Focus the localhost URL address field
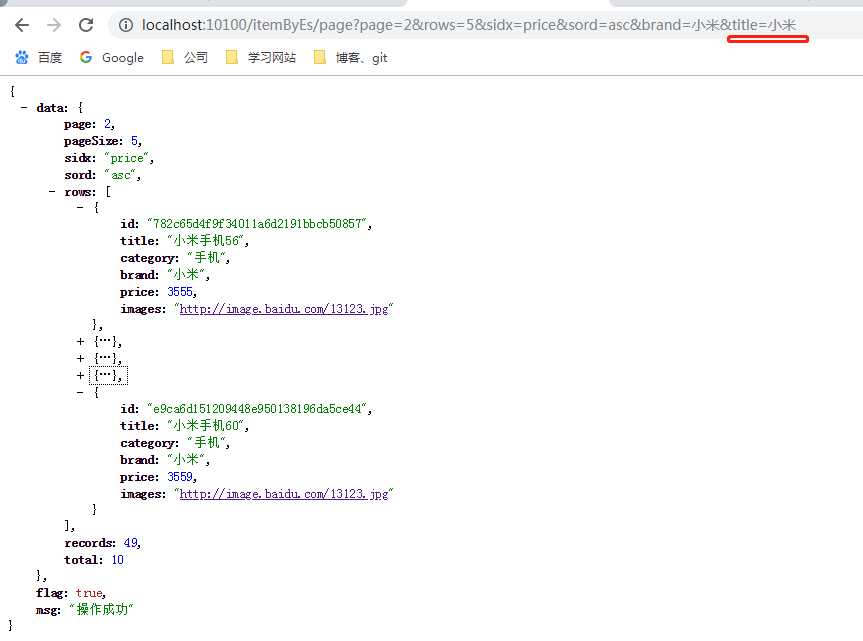The height and width of the screenshot is (641, 863). point(469,25)
